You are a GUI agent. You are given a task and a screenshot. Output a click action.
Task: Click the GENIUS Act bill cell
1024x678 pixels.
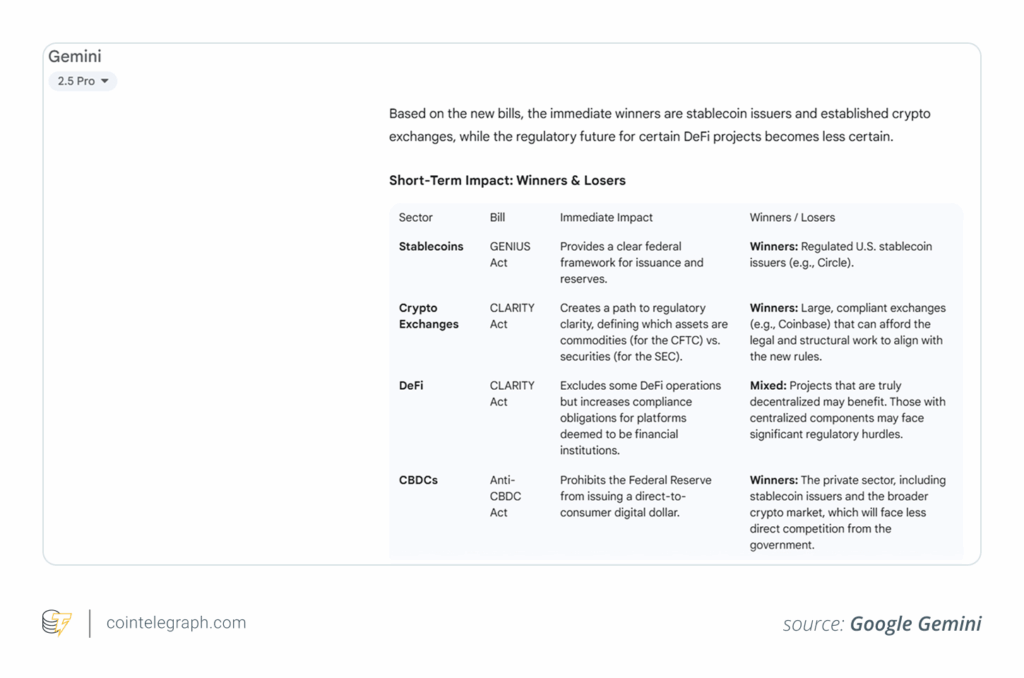pyautogui.click(x=510, y=254)
